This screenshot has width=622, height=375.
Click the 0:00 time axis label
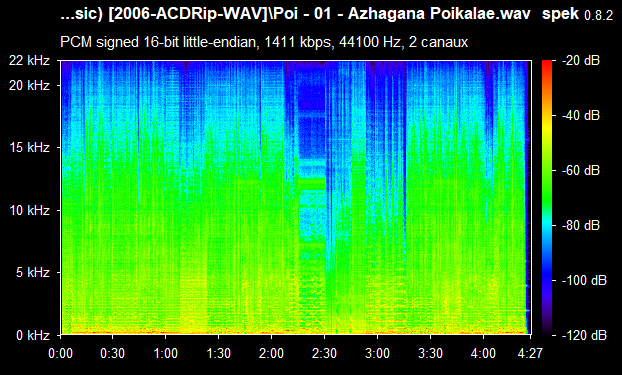point(60,353)
